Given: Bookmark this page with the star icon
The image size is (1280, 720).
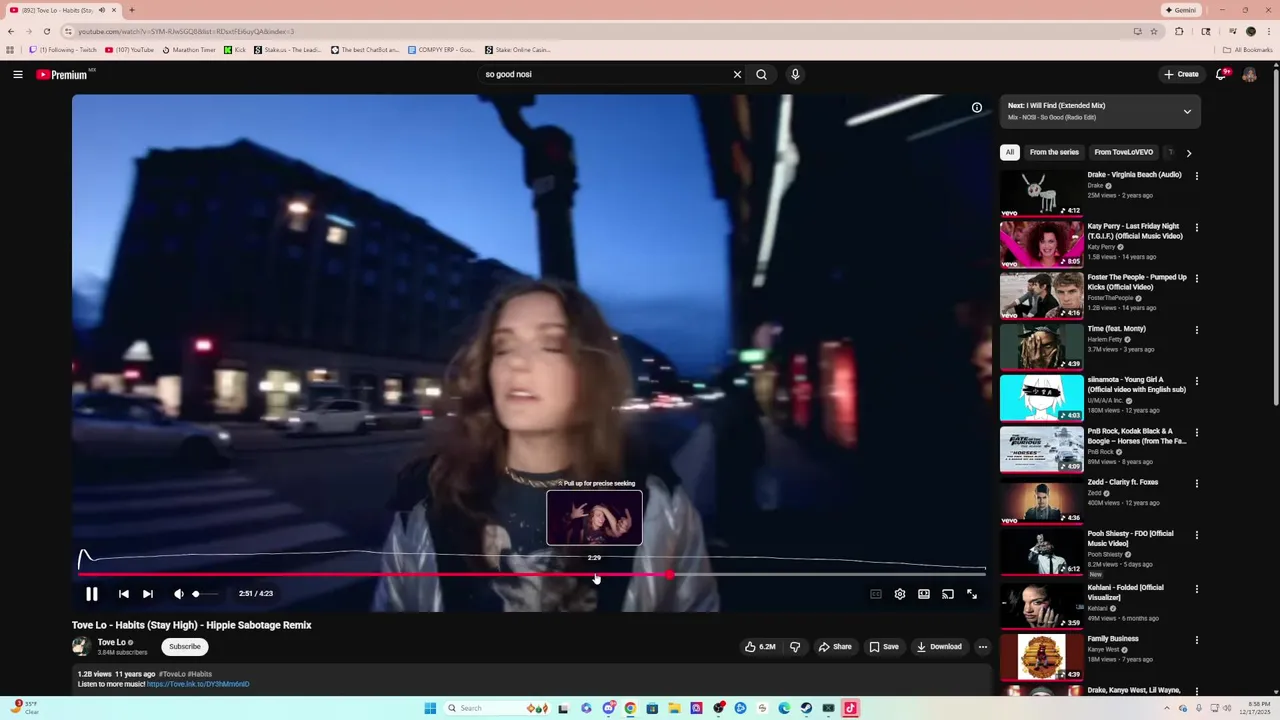Looking at the screenshot, I should tap(1154, 31).
